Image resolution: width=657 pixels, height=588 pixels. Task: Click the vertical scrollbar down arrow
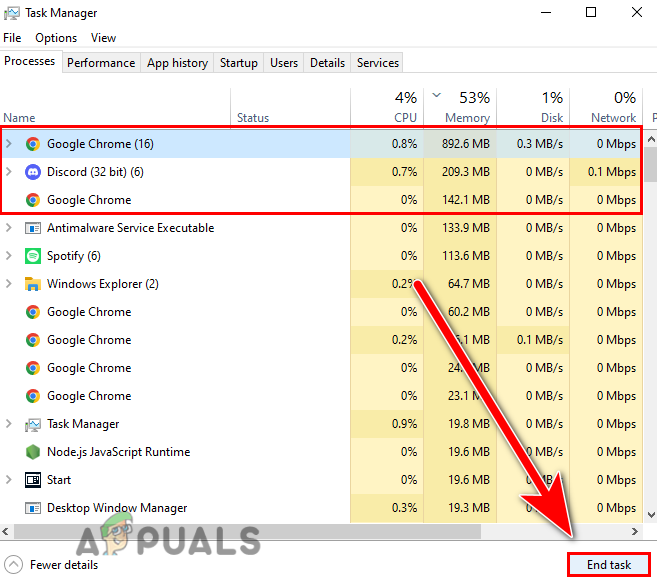point(651,514)
